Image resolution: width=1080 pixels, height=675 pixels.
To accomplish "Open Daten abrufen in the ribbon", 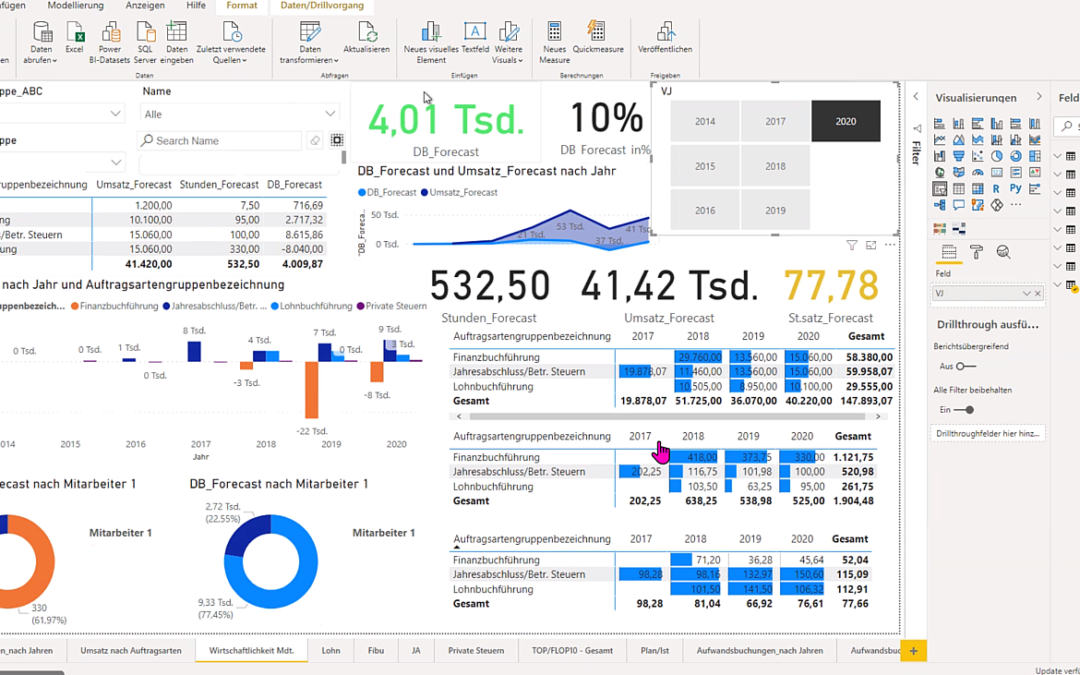I will pyautogui.click(x=41, y=43).
